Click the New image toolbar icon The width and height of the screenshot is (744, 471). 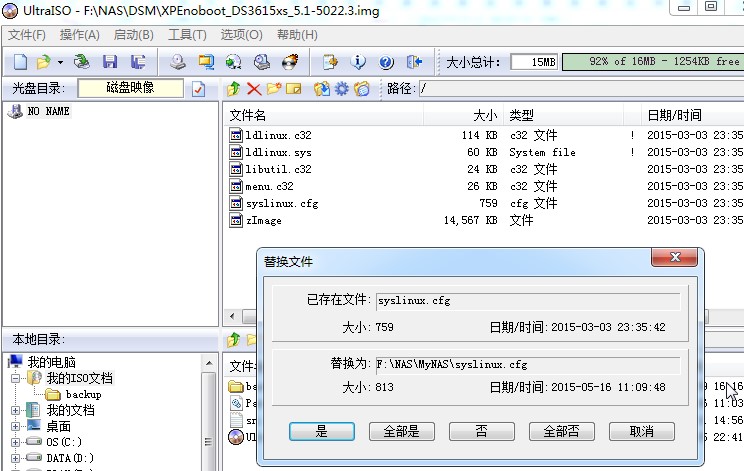click(x=20, y=62)
